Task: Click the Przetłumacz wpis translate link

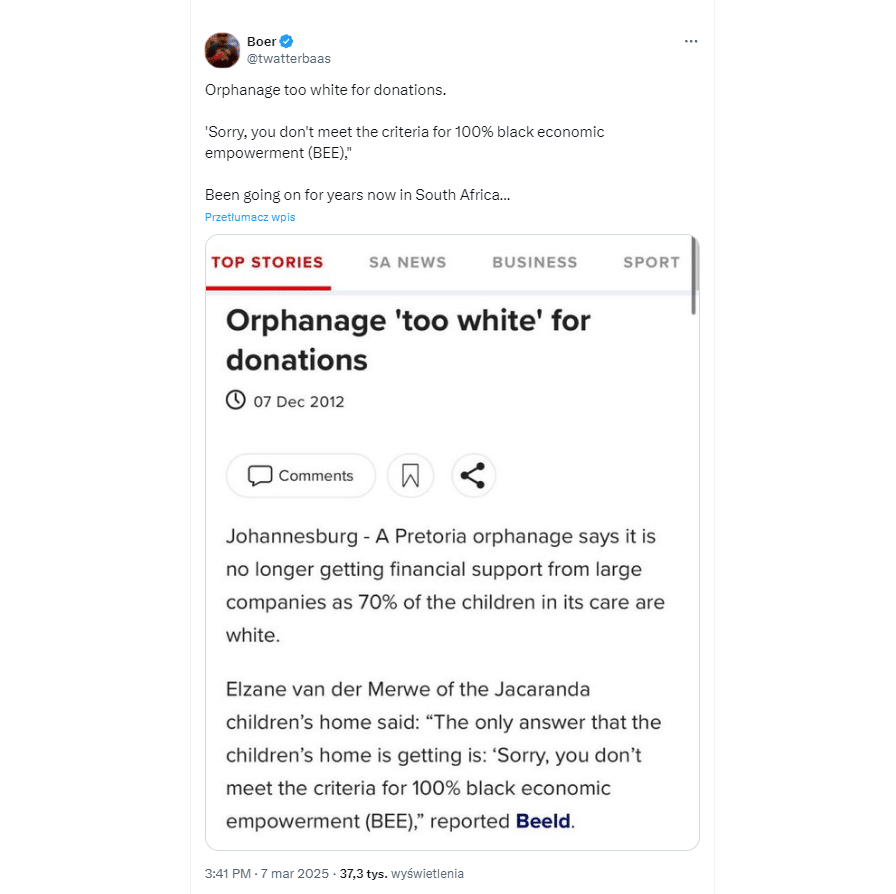Action: [250, 217]
